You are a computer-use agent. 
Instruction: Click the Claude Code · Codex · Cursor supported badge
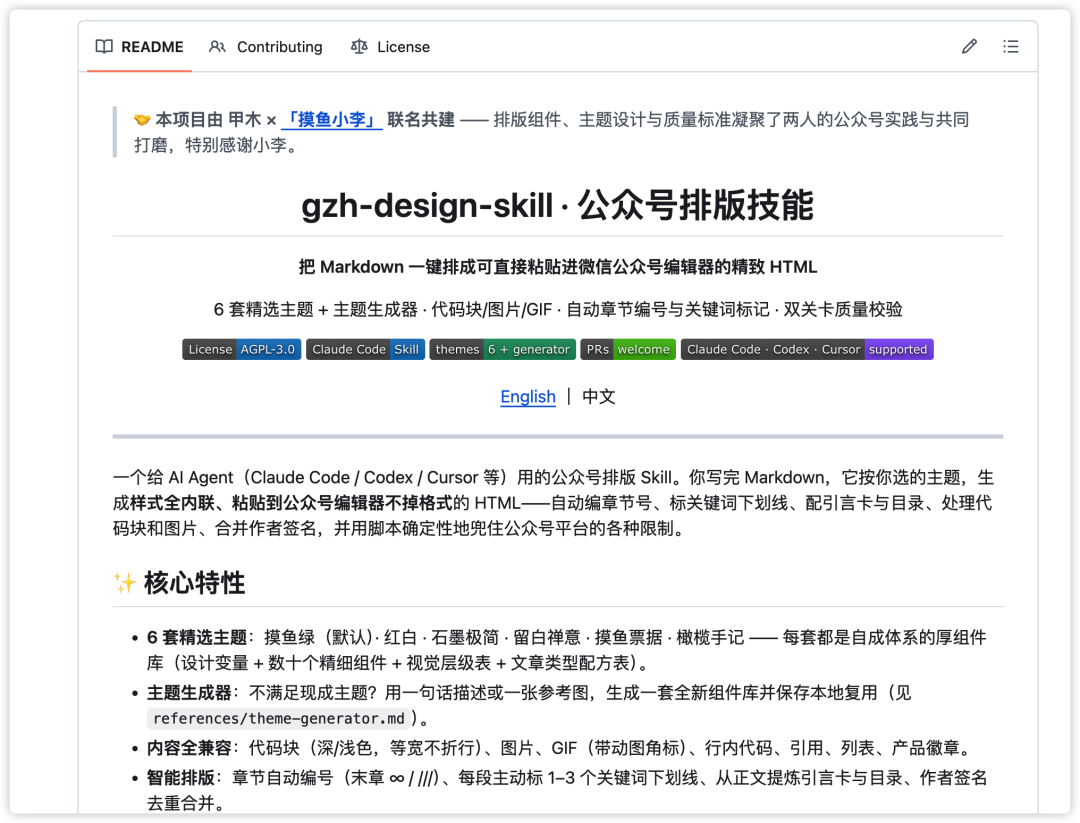click(807, 349)
